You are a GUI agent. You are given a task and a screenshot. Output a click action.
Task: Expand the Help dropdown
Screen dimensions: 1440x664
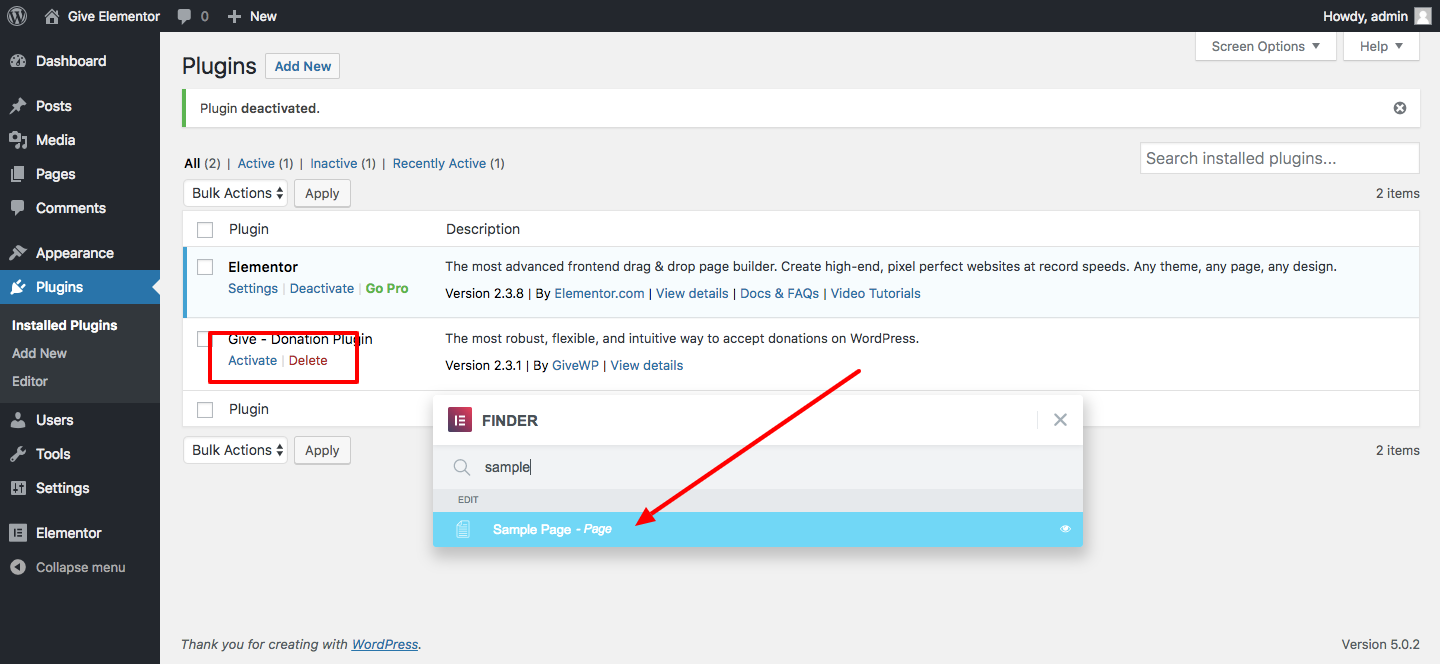tap(1381, 46)
